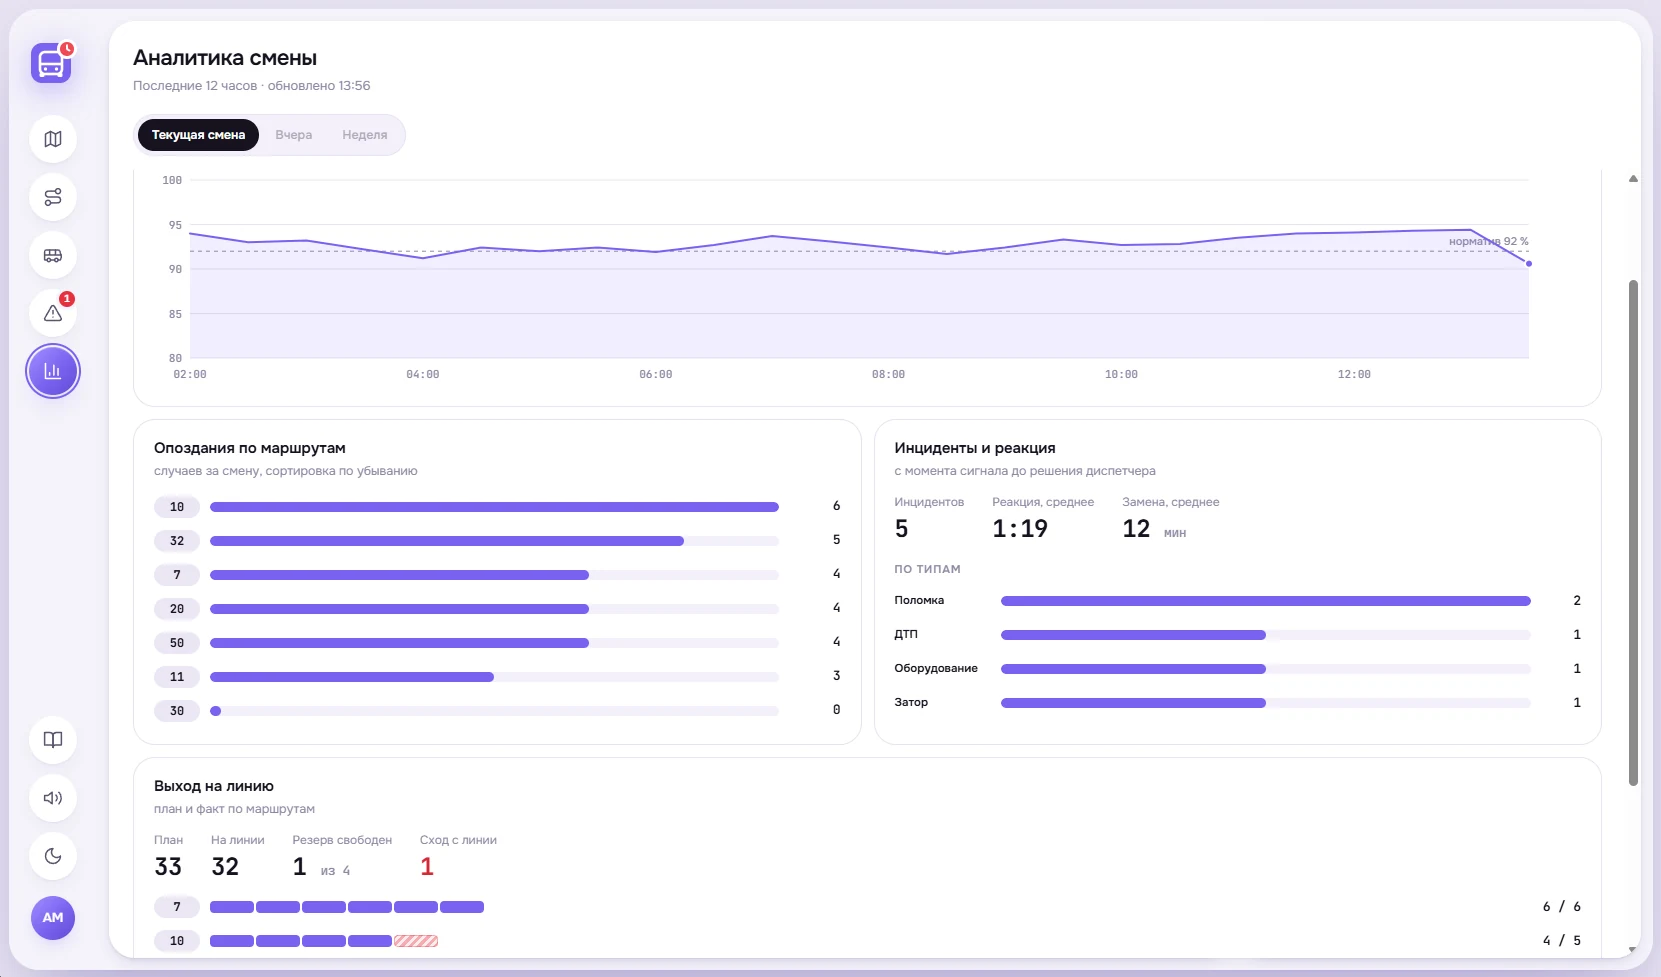Click the speaker sound icon
The height and width of the screenshot is (977, 1661).
click(x=53, y=798)
